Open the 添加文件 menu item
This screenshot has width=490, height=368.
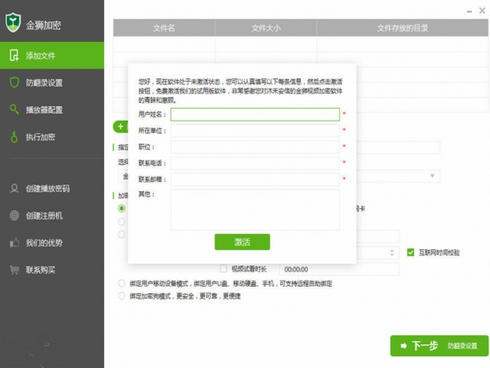(52, 55)
